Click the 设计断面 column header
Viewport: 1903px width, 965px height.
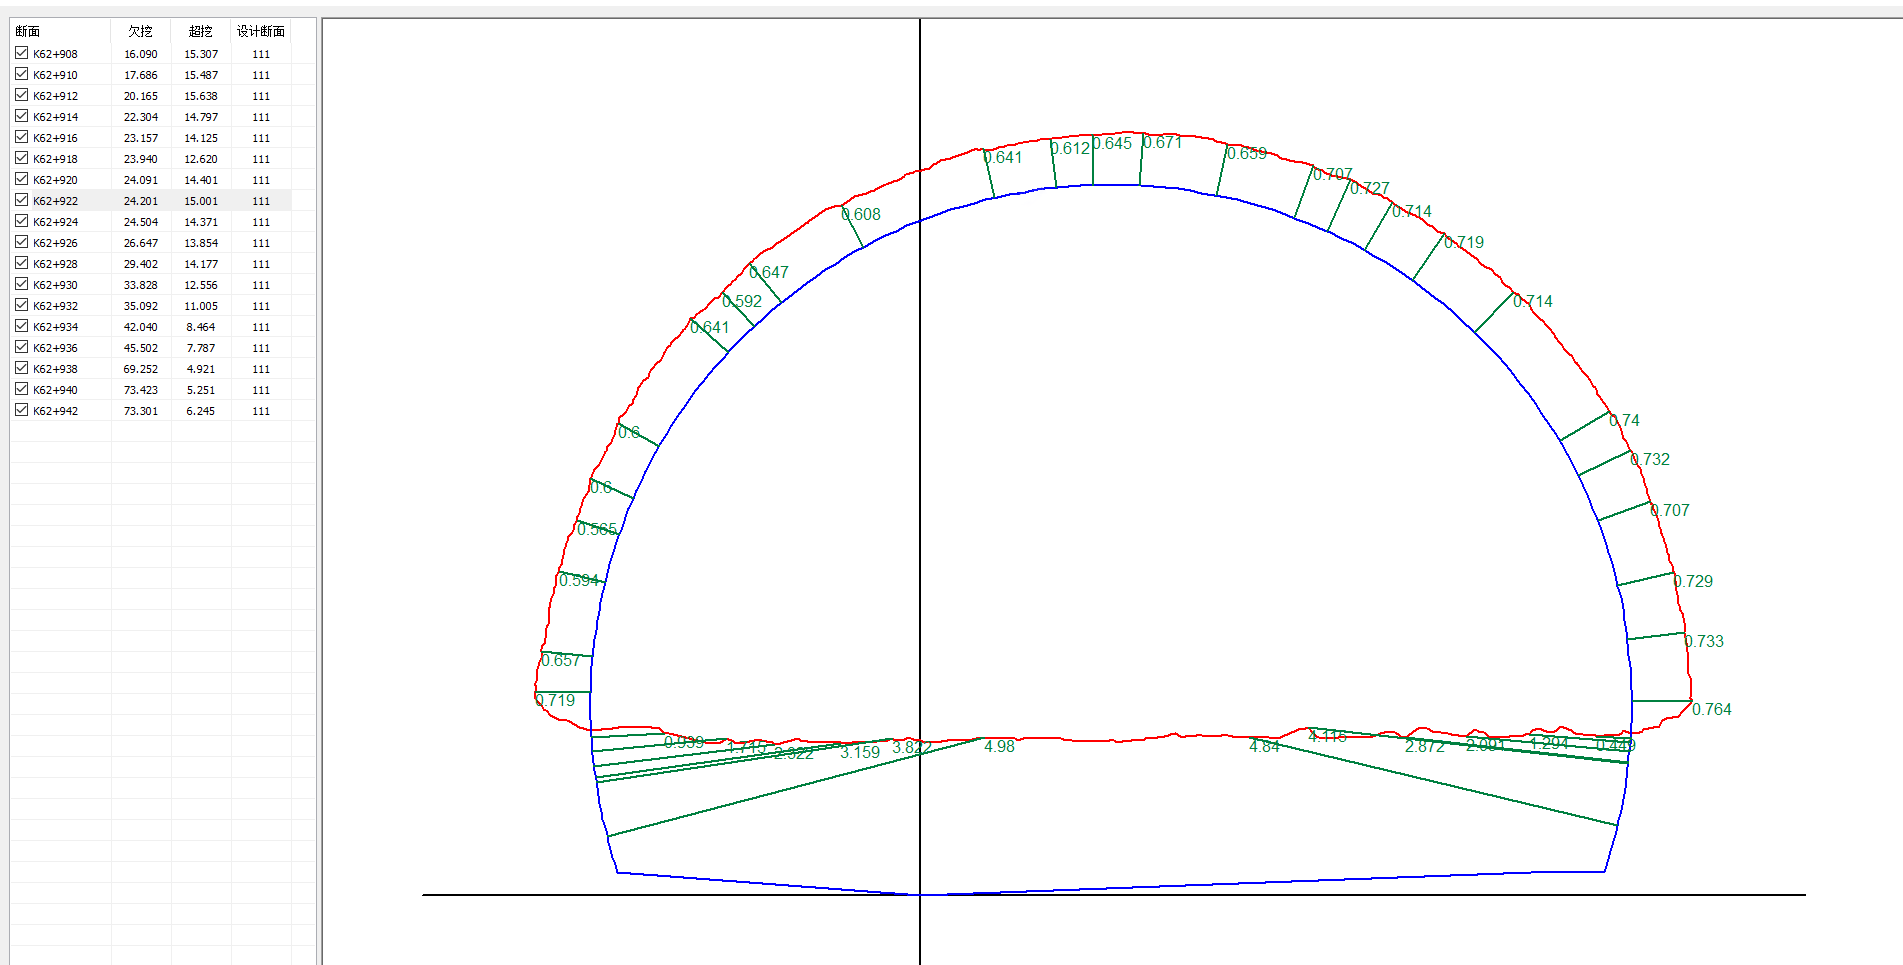point(260,31)
